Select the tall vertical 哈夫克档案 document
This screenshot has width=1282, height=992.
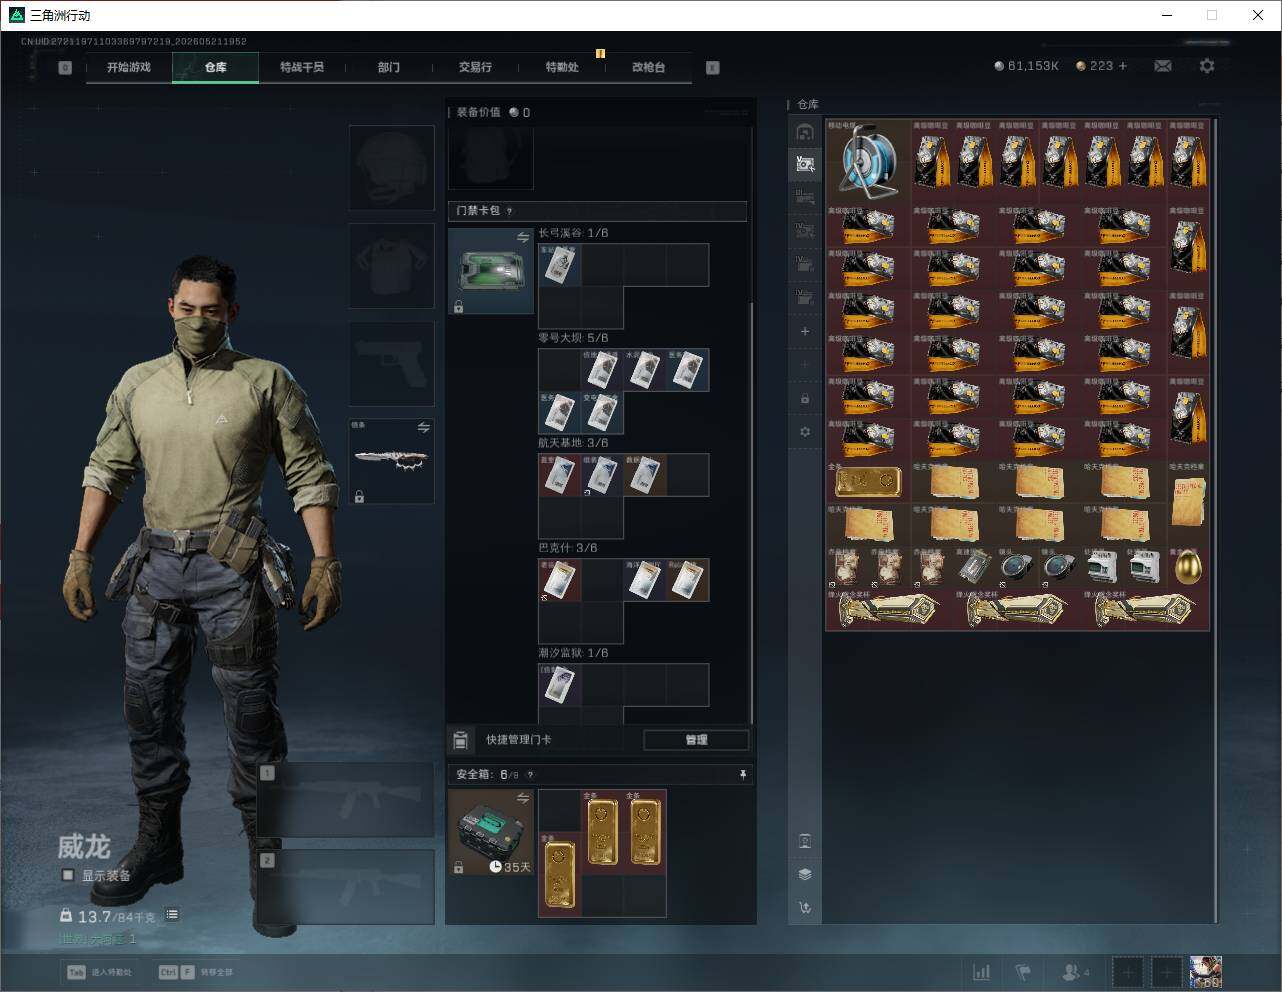coord(1188,503)
